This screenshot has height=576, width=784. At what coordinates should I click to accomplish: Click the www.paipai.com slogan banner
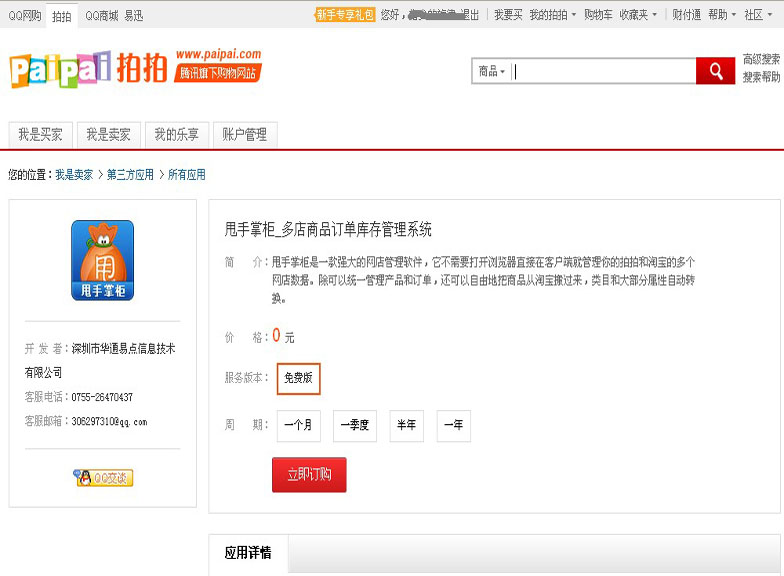pyautogui.click(x=218, y=65)
